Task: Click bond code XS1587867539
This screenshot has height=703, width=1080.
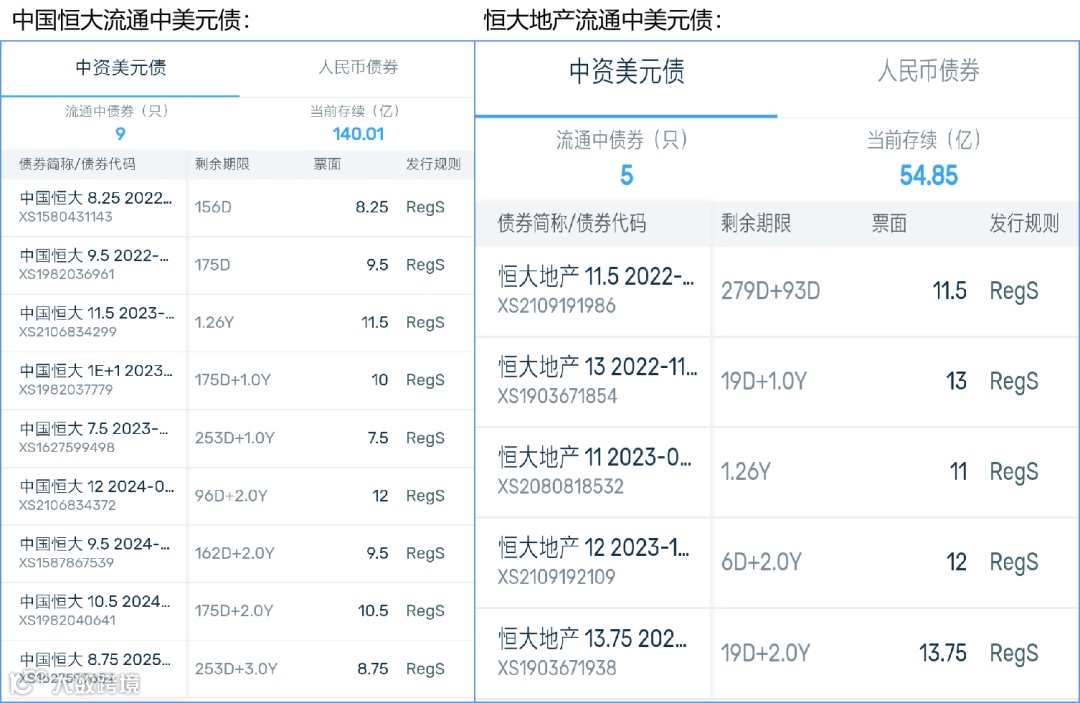Action: pos(66,563)
